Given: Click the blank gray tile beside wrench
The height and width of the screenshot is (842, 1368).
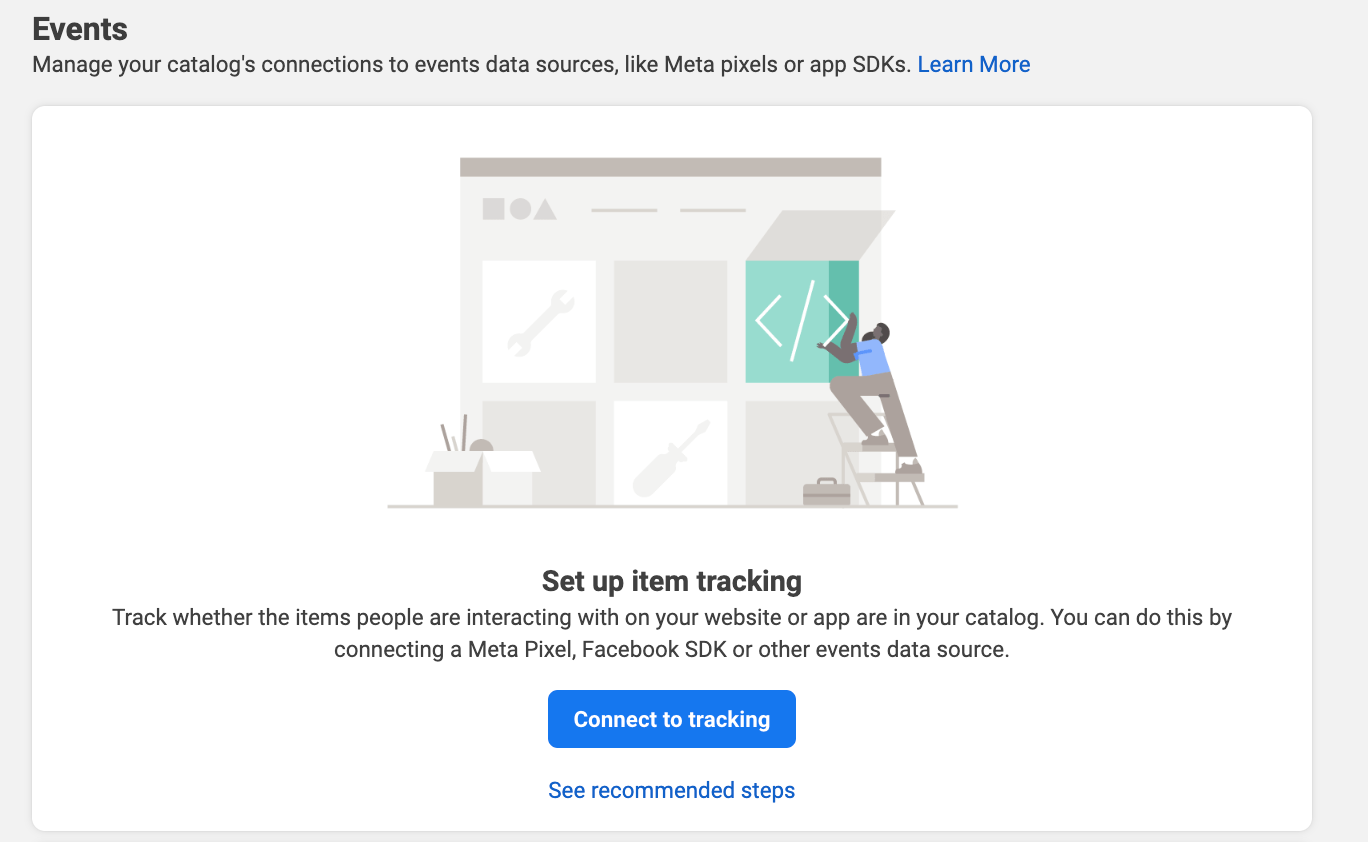Looking at the screenshot, I should (x=670, y=322).
